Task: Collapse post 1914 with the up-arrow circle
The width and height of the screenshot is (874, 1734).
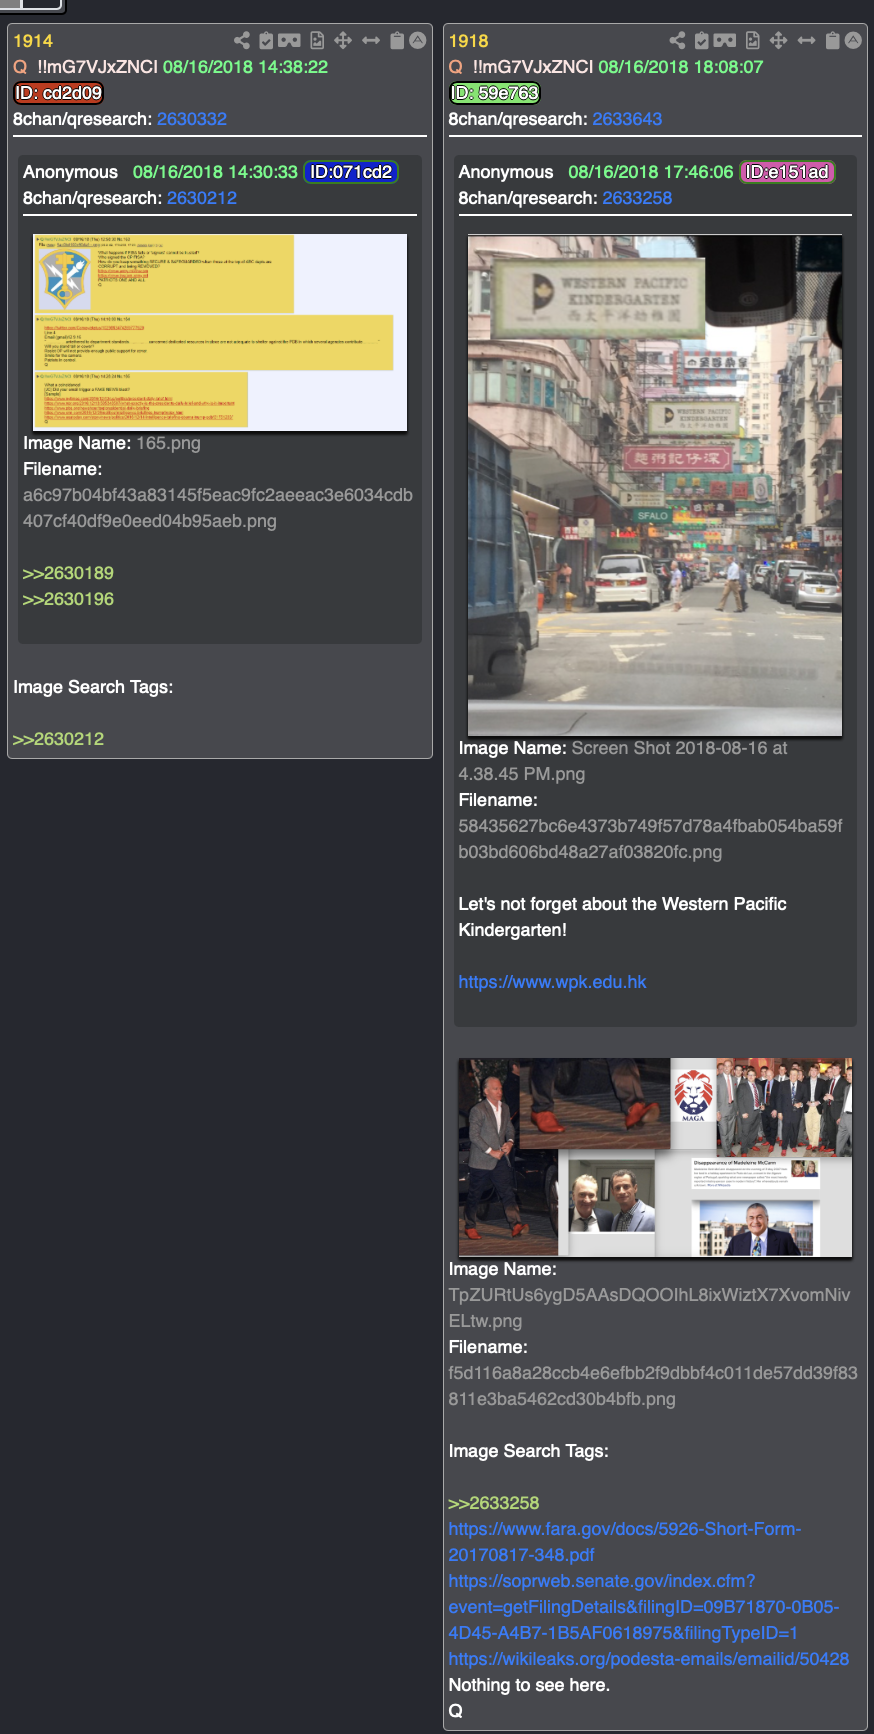Action: point(418,40)
